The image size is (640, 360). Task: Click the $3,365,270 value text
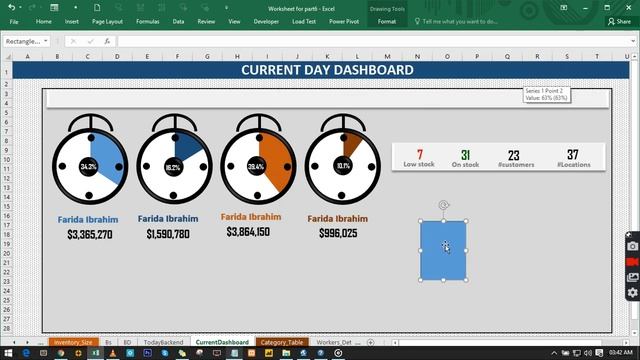click(90, 234)
